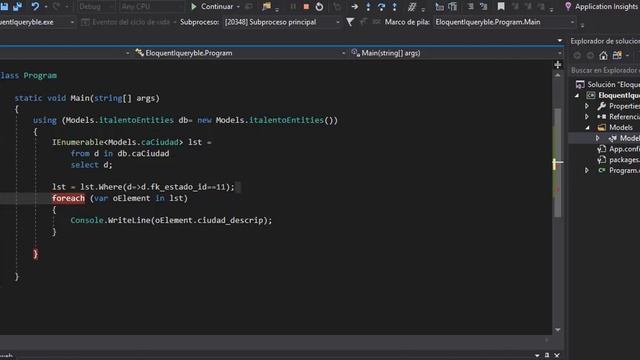This screenshot has width=640, height=360.
Task: Select packages.config in Solution Explorer
Action: tap(618, 160)
